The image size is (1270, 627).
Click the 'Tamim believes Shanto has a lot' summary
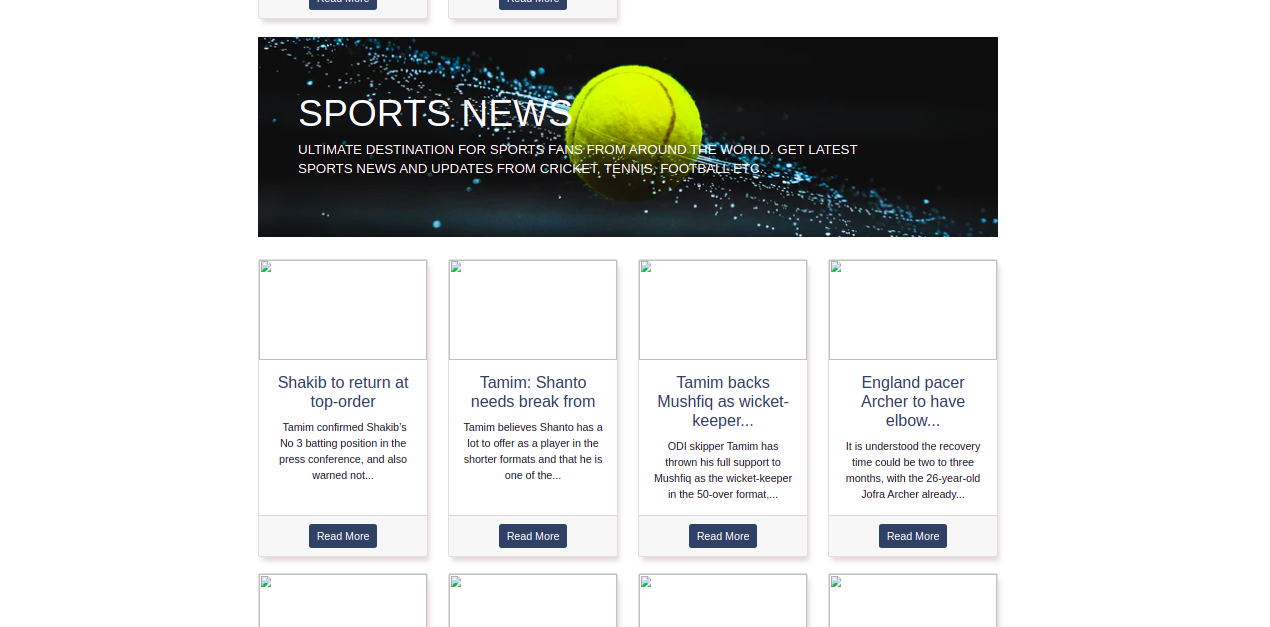(x=533, y=451)
